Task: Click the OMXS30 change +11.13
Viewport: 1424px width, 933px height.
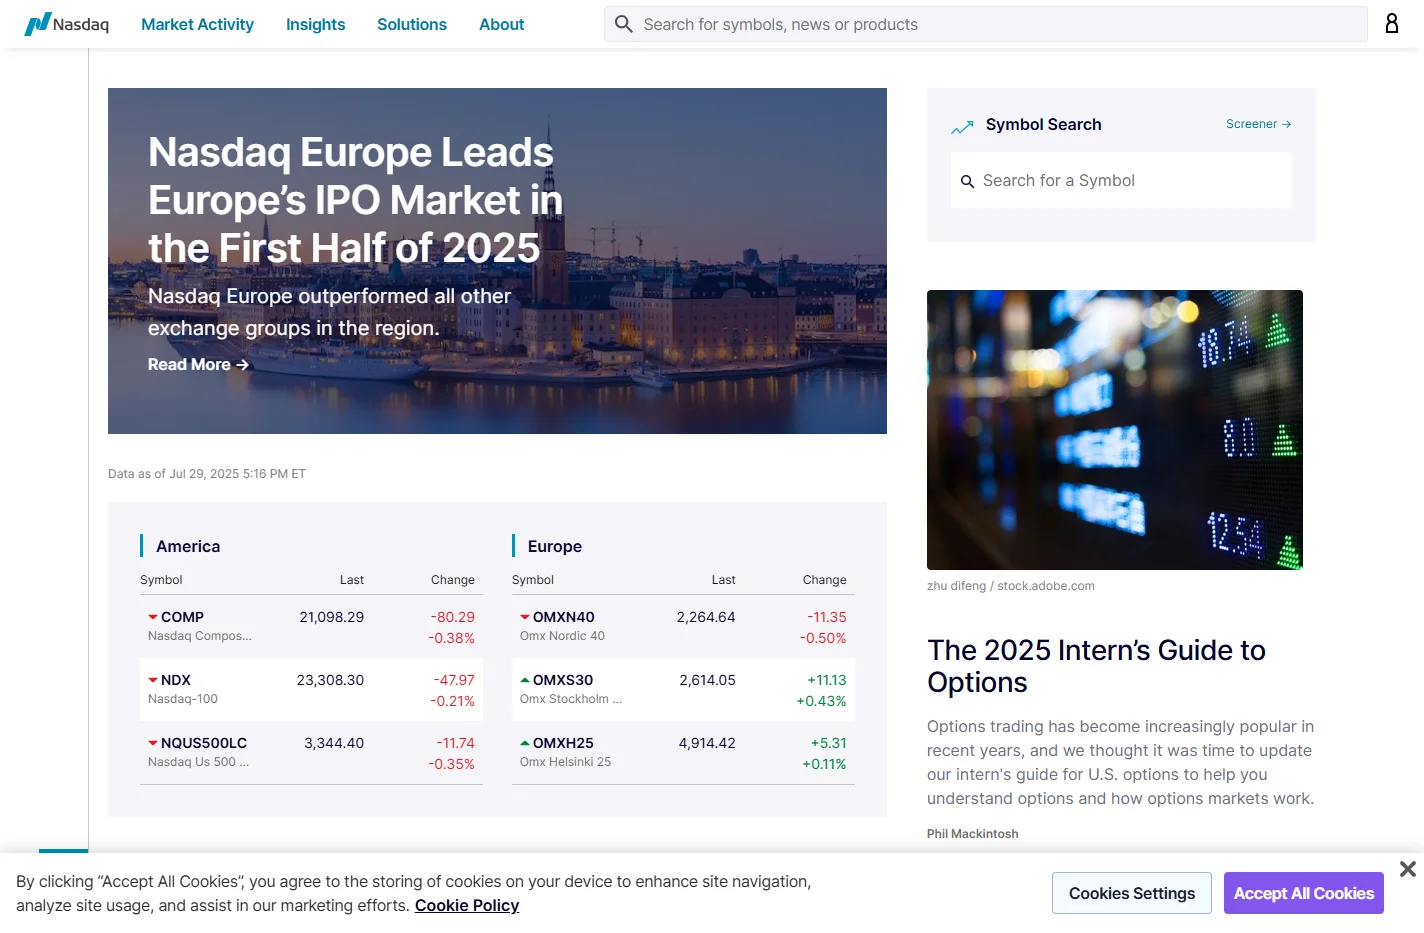Action: (x=827, y=680)
